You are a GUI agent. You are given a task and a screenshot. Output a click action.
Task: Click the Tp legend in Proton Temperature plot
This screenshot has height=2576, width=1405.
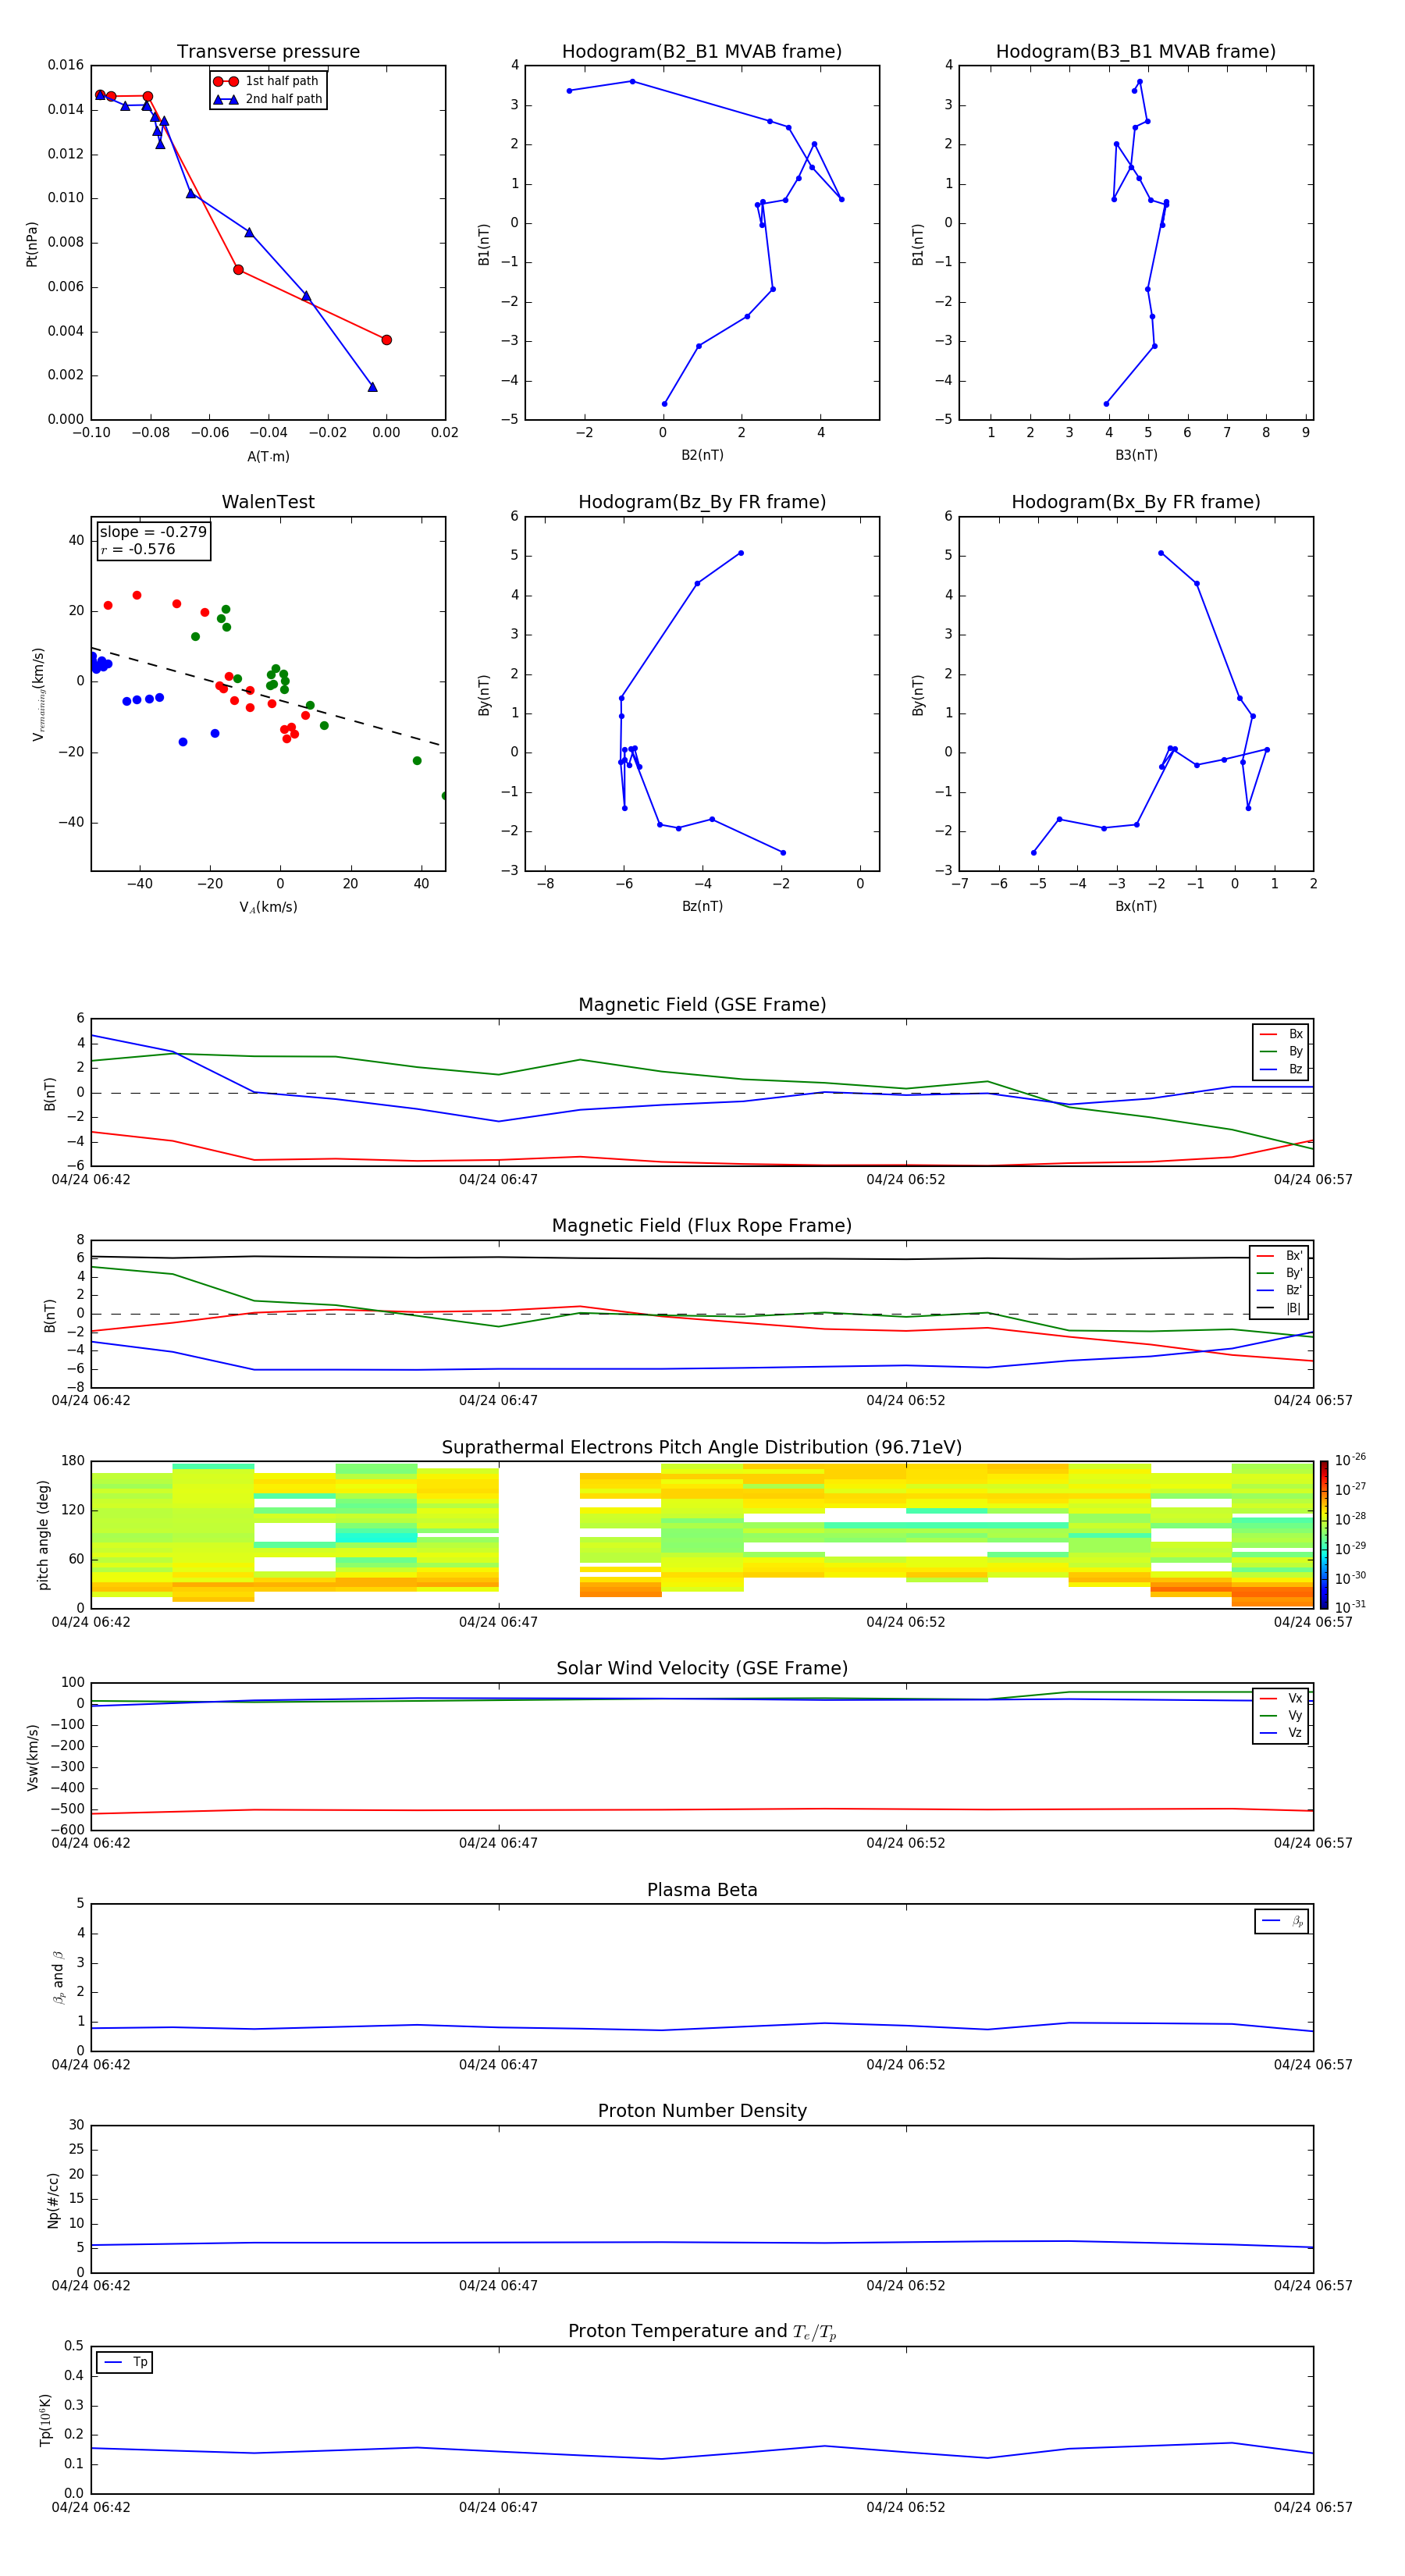tap(125, 2362)
